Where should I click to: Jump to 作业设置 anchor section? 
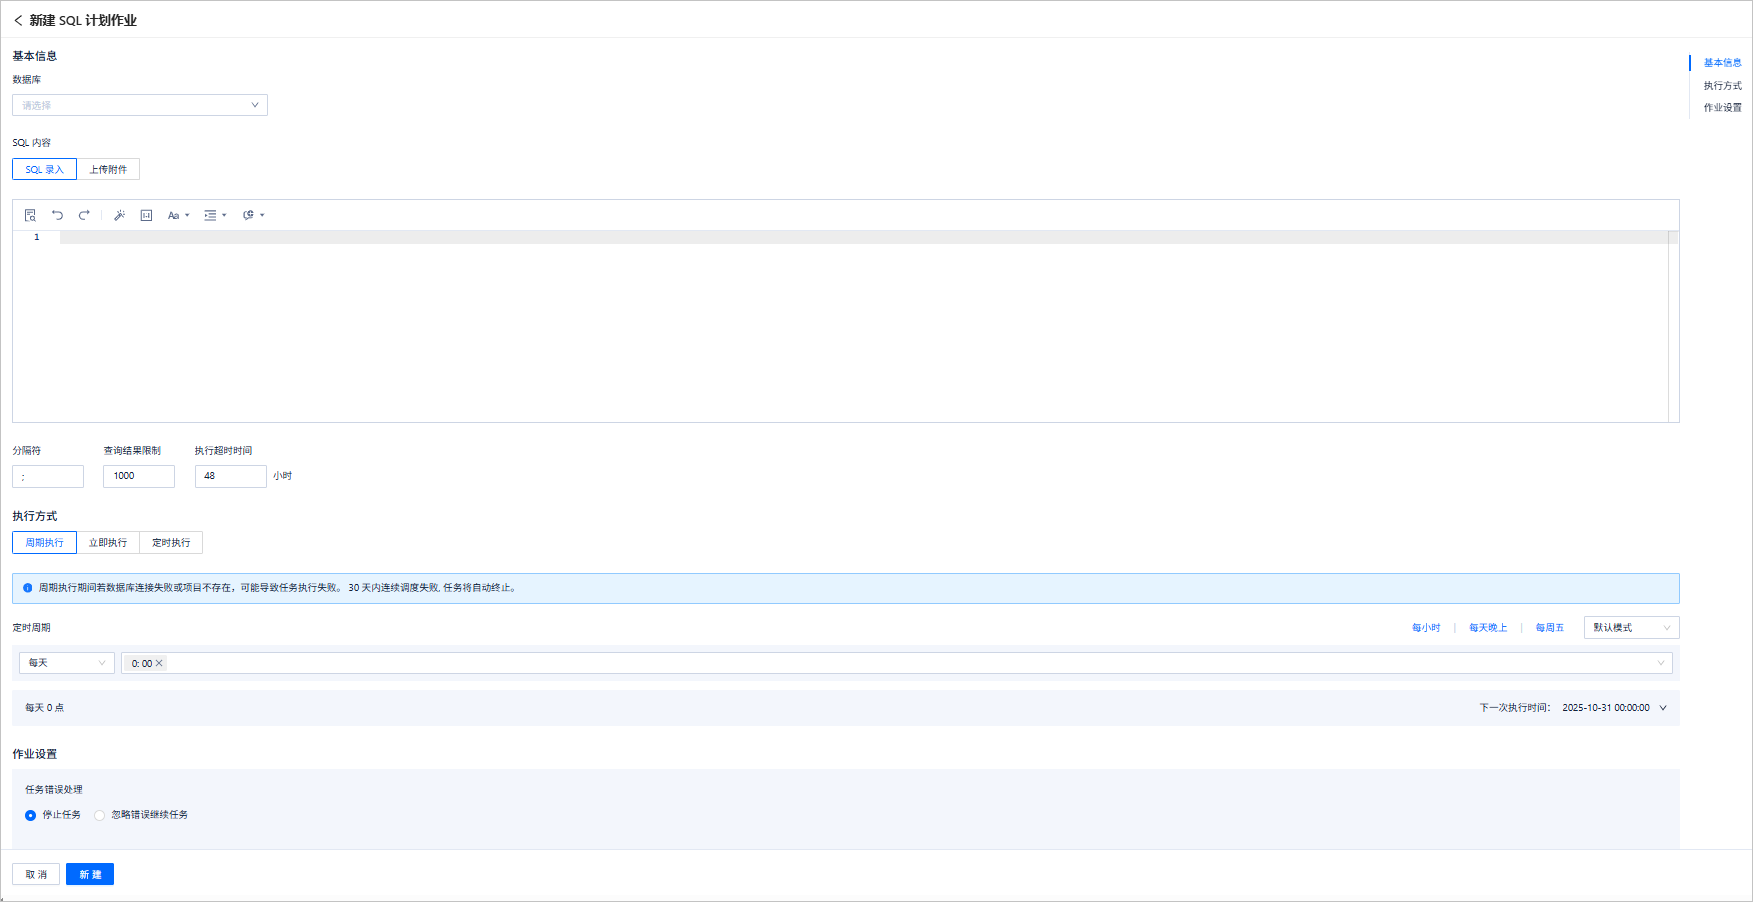click(1722, 108)
